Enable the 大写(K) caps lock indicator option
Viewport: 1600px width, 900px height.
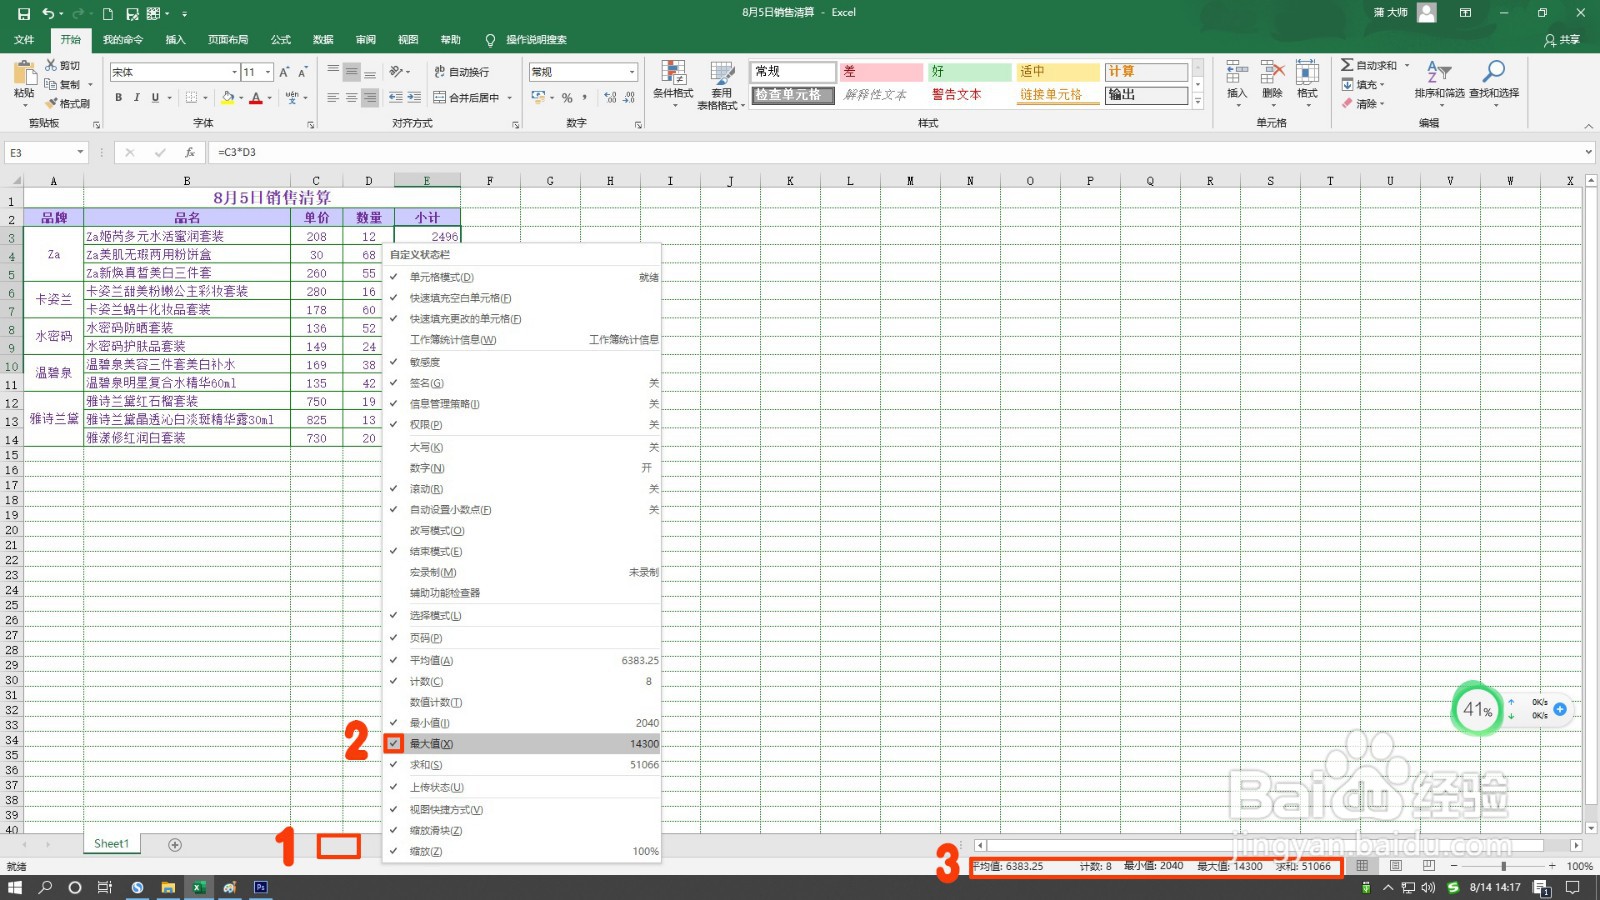pyautogui.click(x=521, y=447)
